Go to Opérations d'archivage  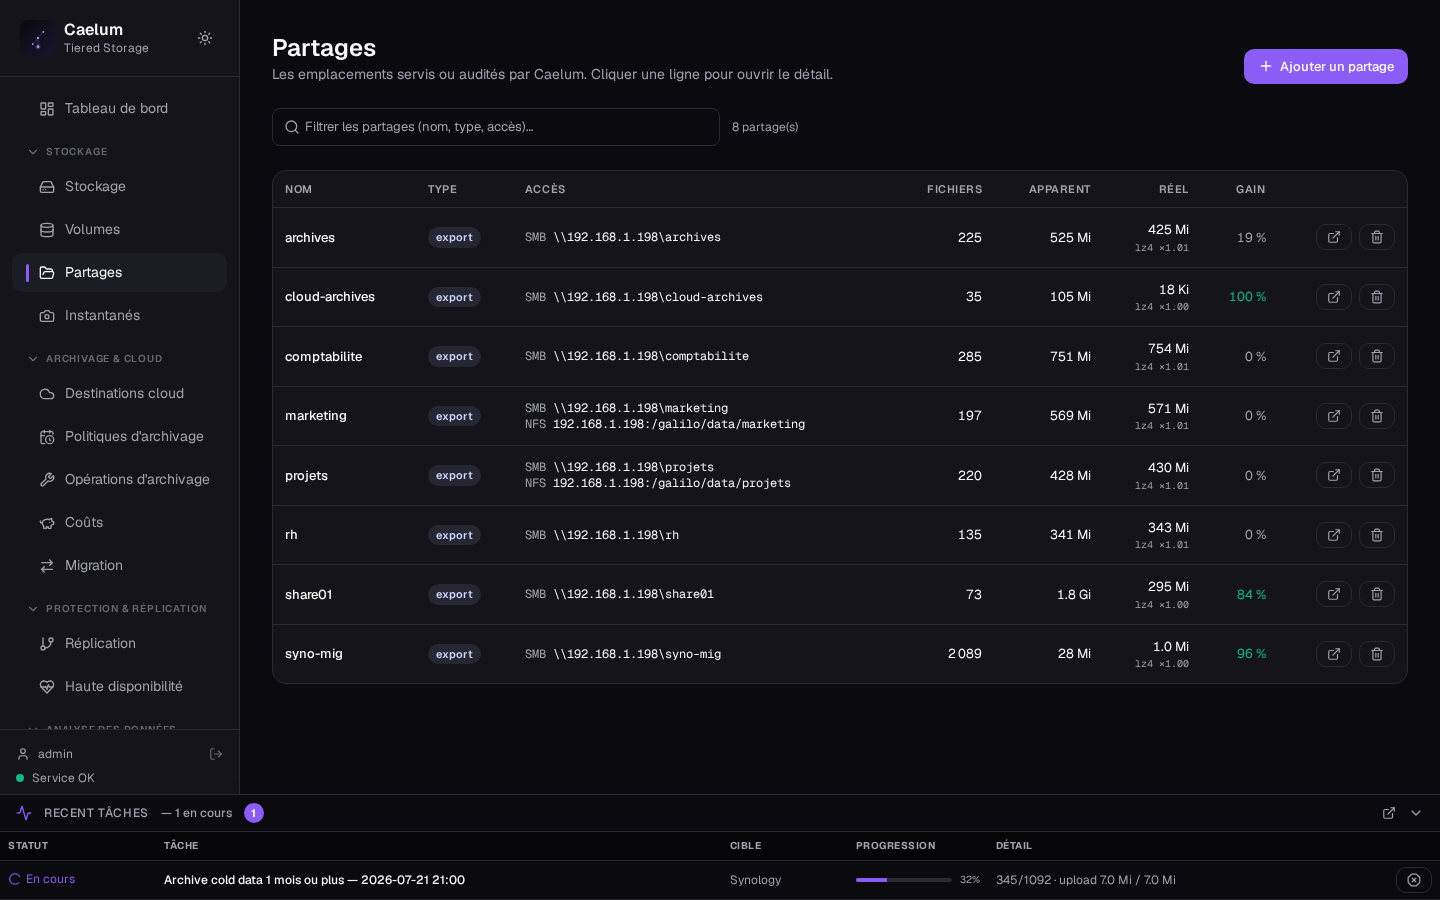119,479
